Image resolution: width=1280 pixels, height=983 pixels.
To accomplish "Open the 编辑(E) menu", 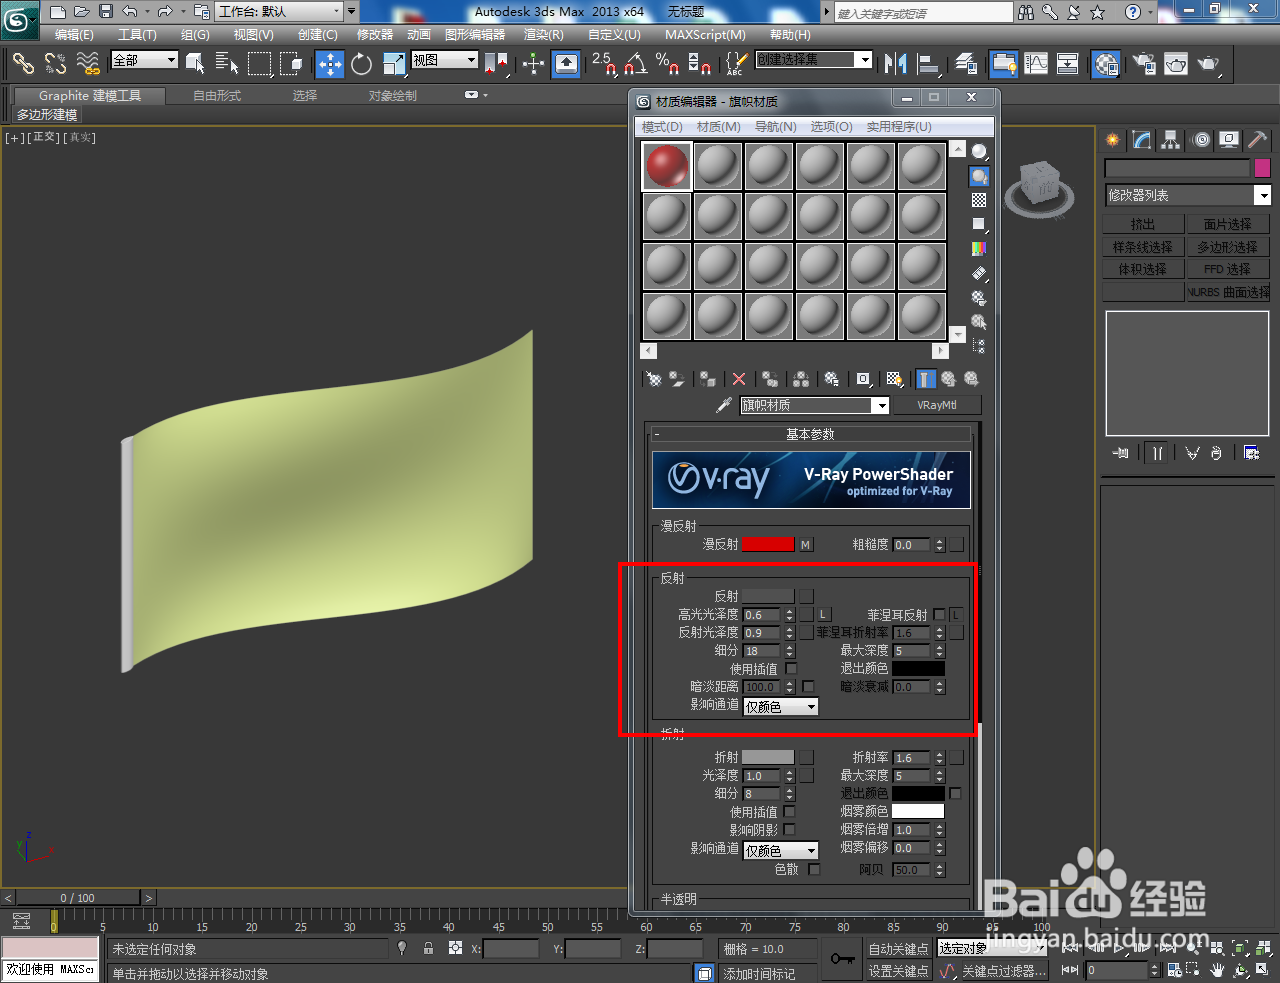I will click(x=74, y=34).
